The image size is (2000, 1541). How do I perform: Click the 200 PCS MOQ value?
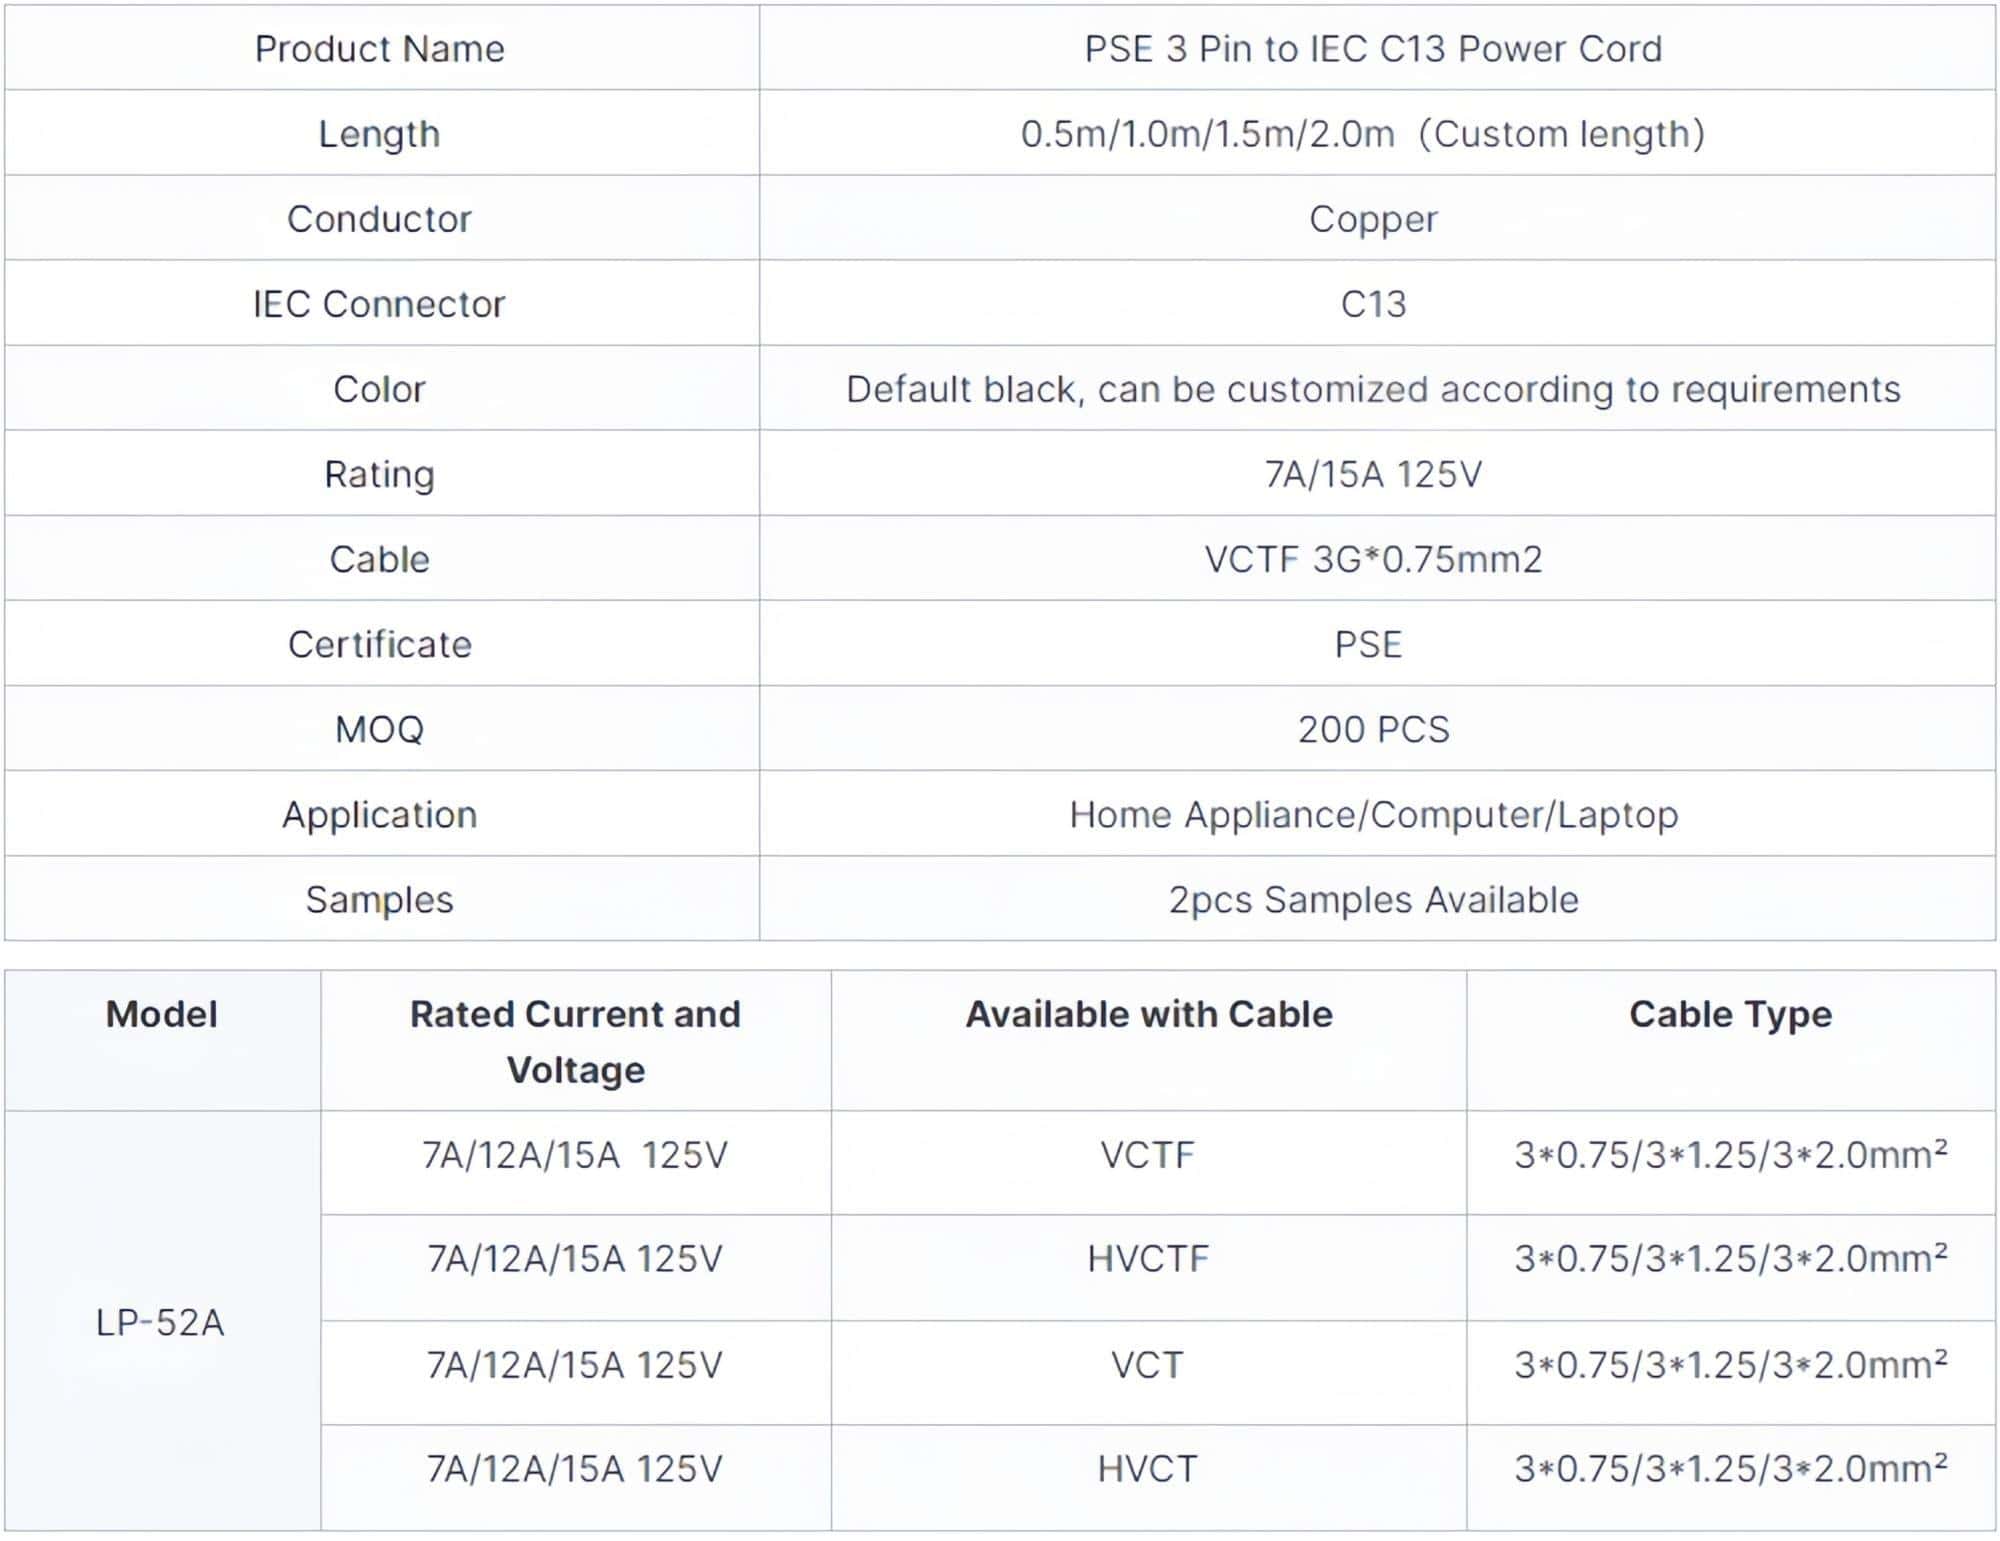(x=1373, y=729)
